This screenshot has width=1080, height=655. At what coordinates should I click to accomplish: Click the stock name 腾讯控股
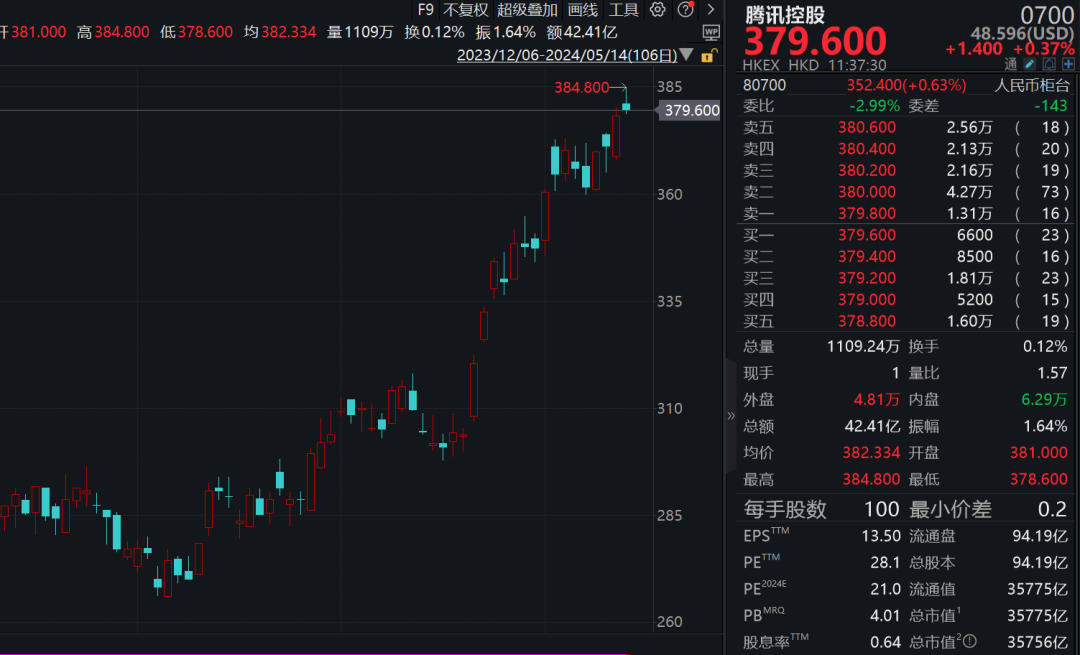[x=785, y=14]
